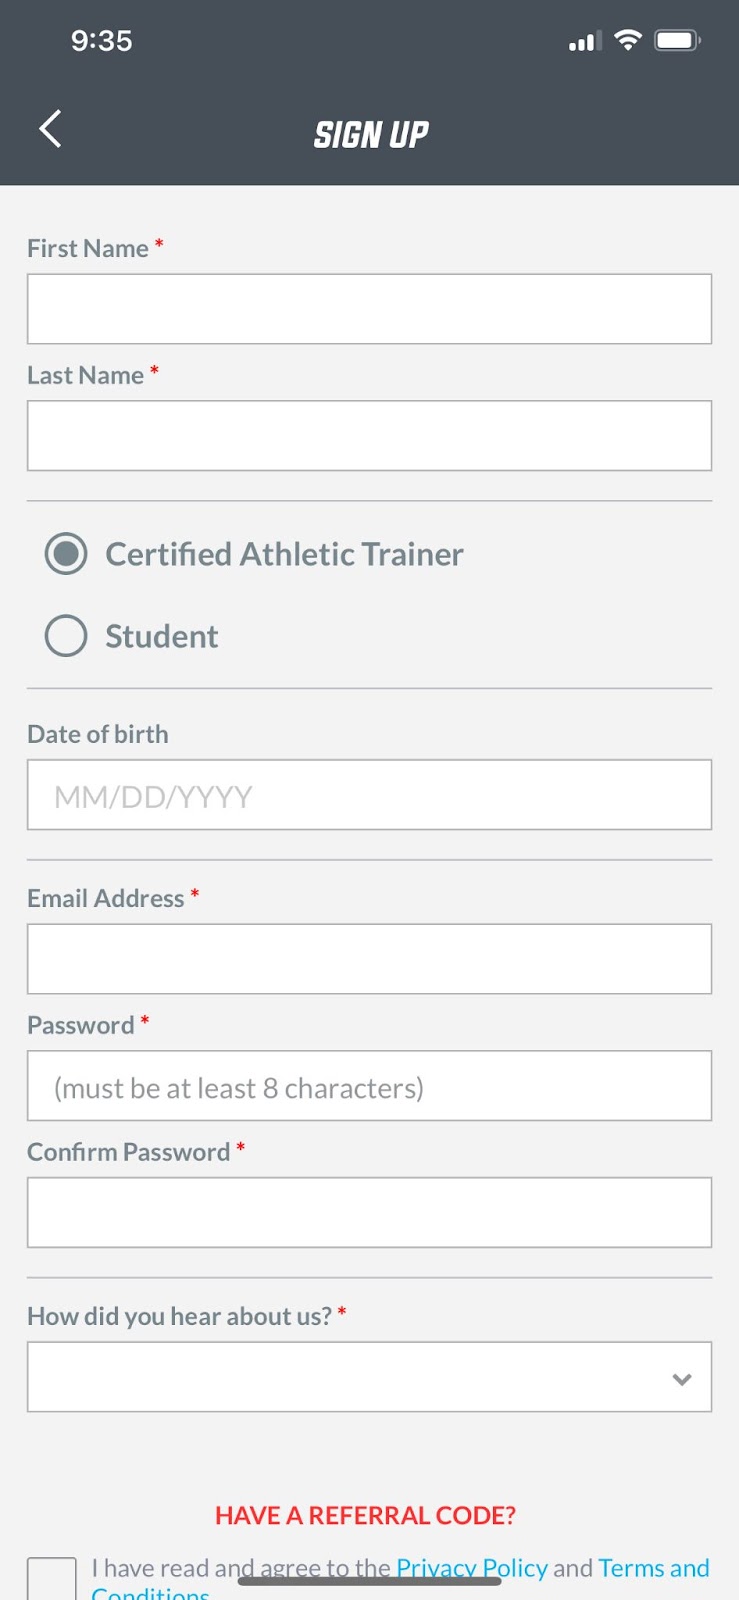Tap the cellular signal bars icon
The image size is (739, 1600).
pos(584,42)
